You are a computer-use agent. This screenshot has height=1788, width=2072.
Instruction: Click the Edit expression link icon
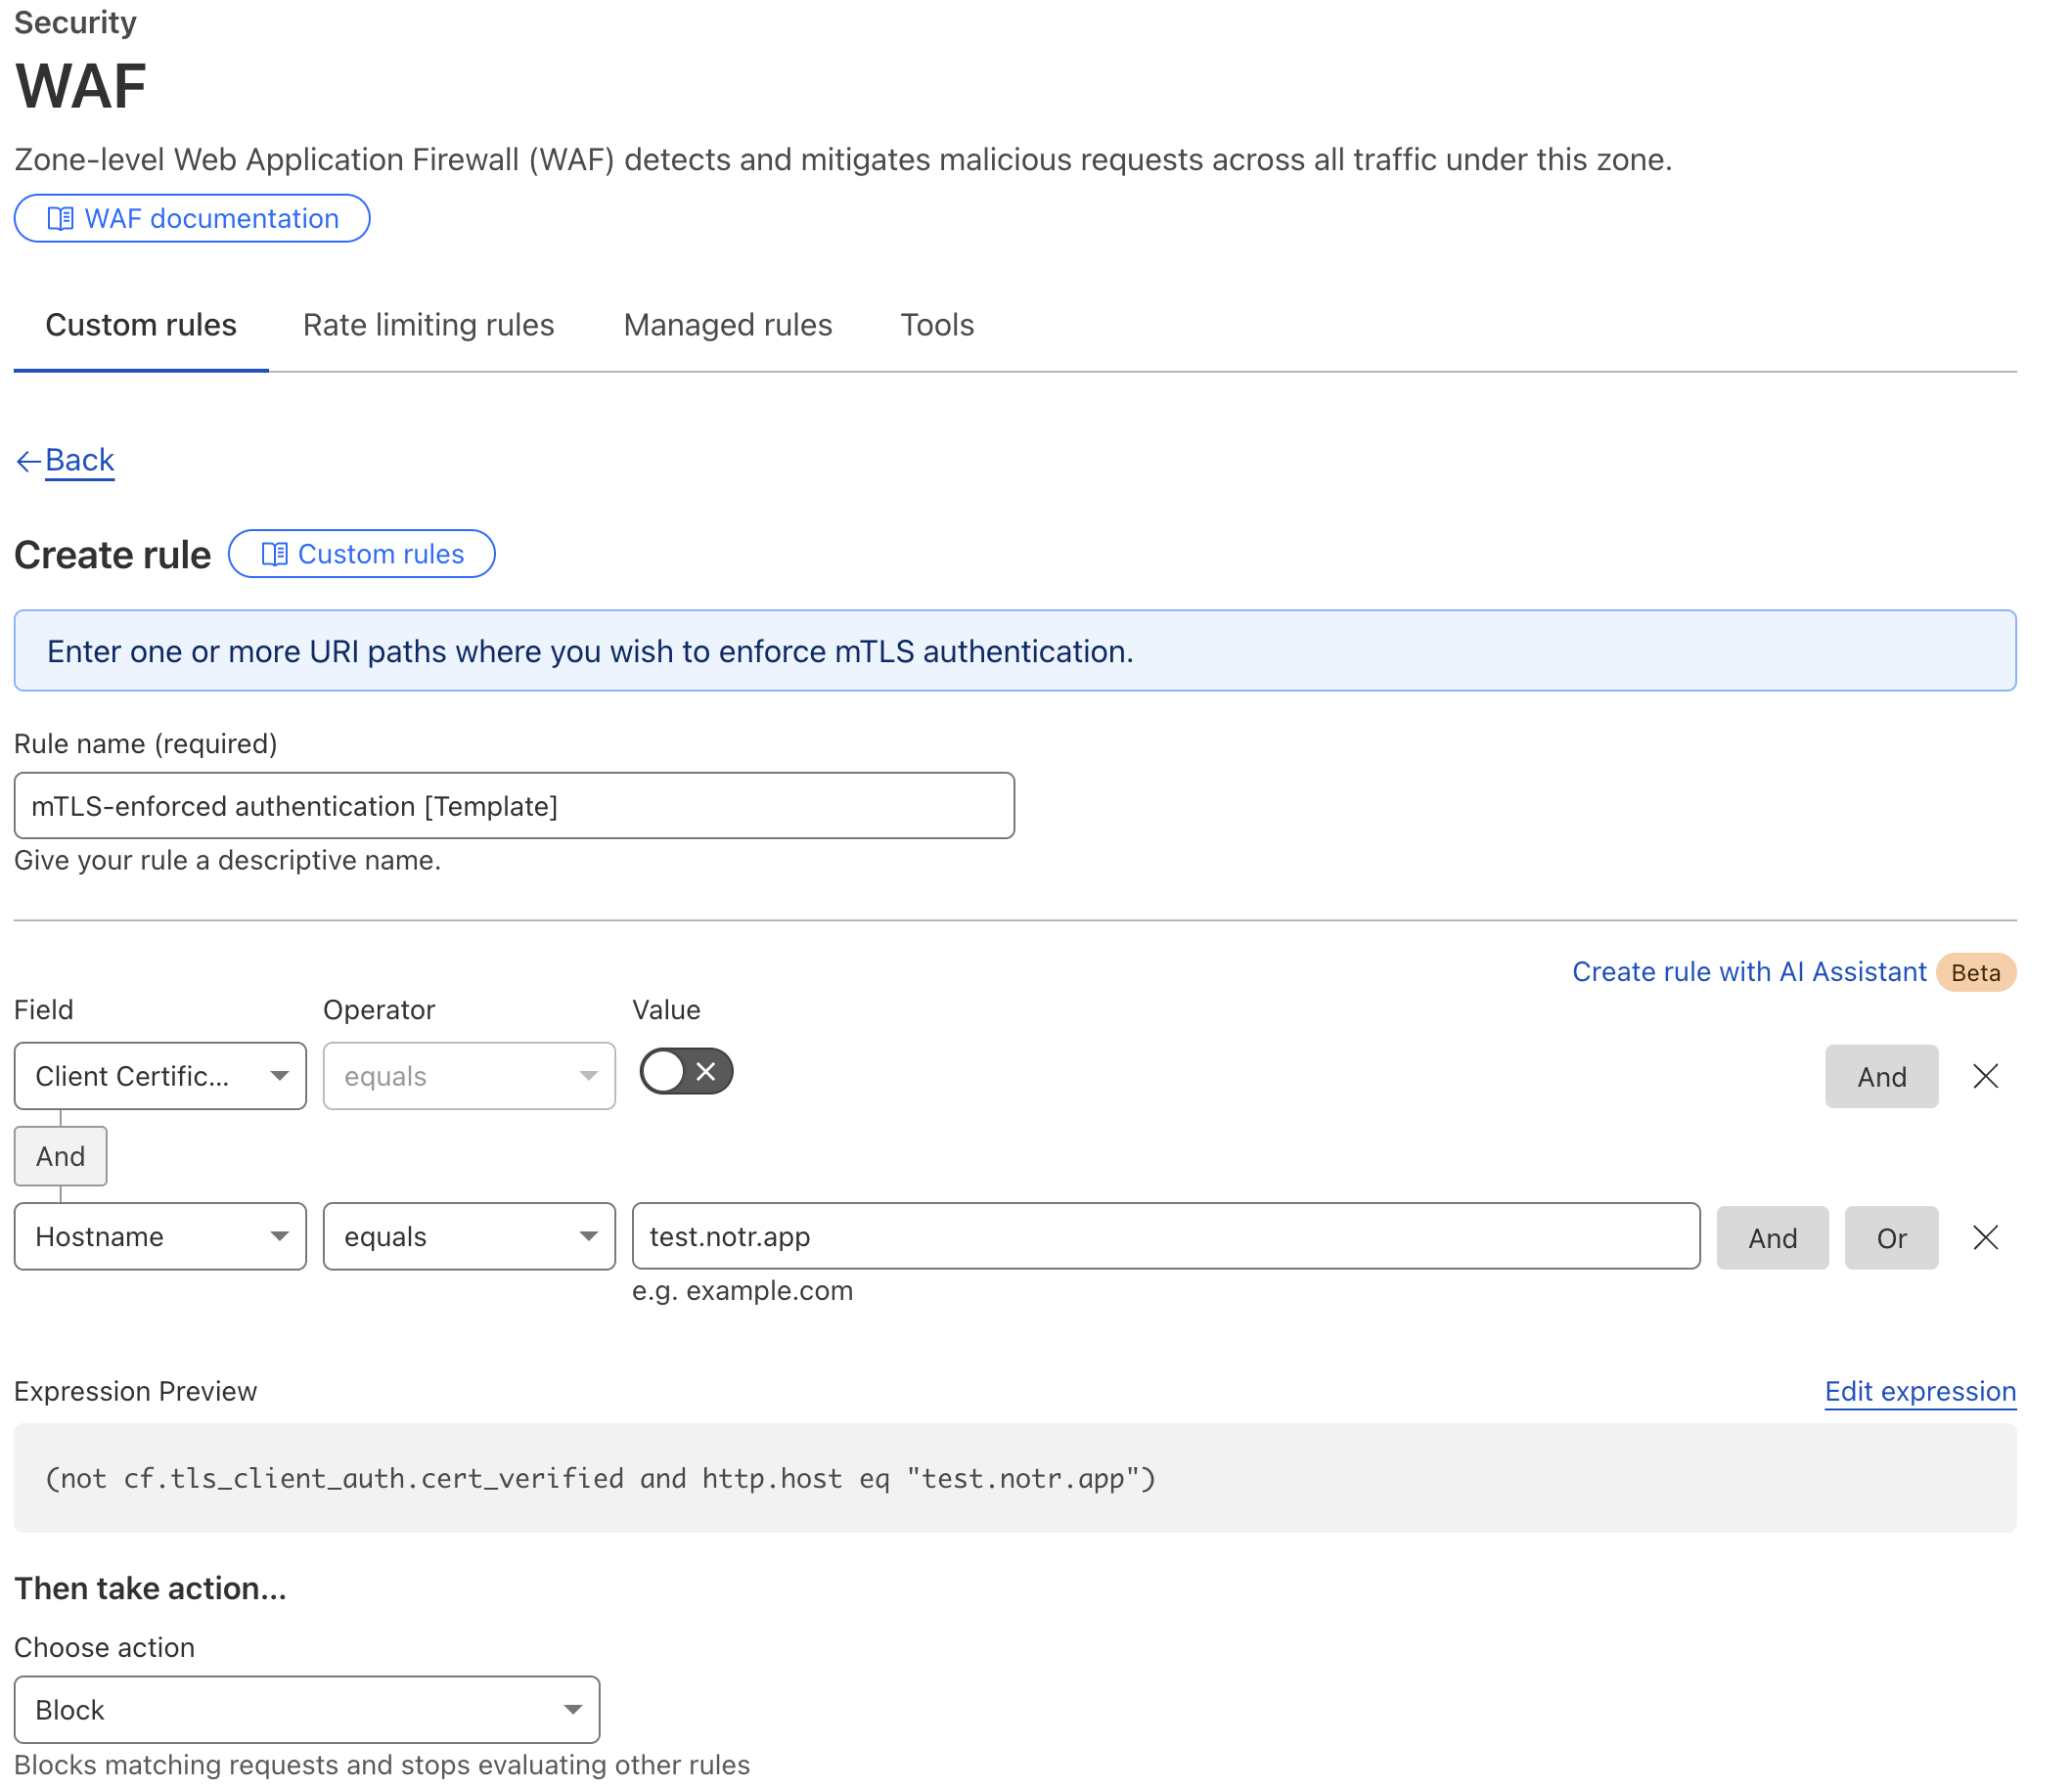(x=1920, y=1390)
